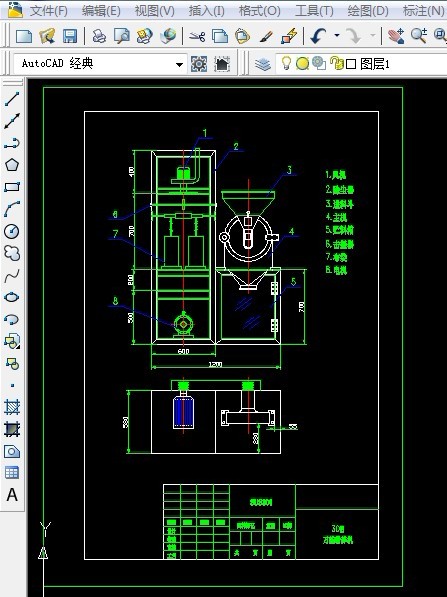The image size is (447, 597).
Task: Select the Polygon tool
Action: point(12,165)
